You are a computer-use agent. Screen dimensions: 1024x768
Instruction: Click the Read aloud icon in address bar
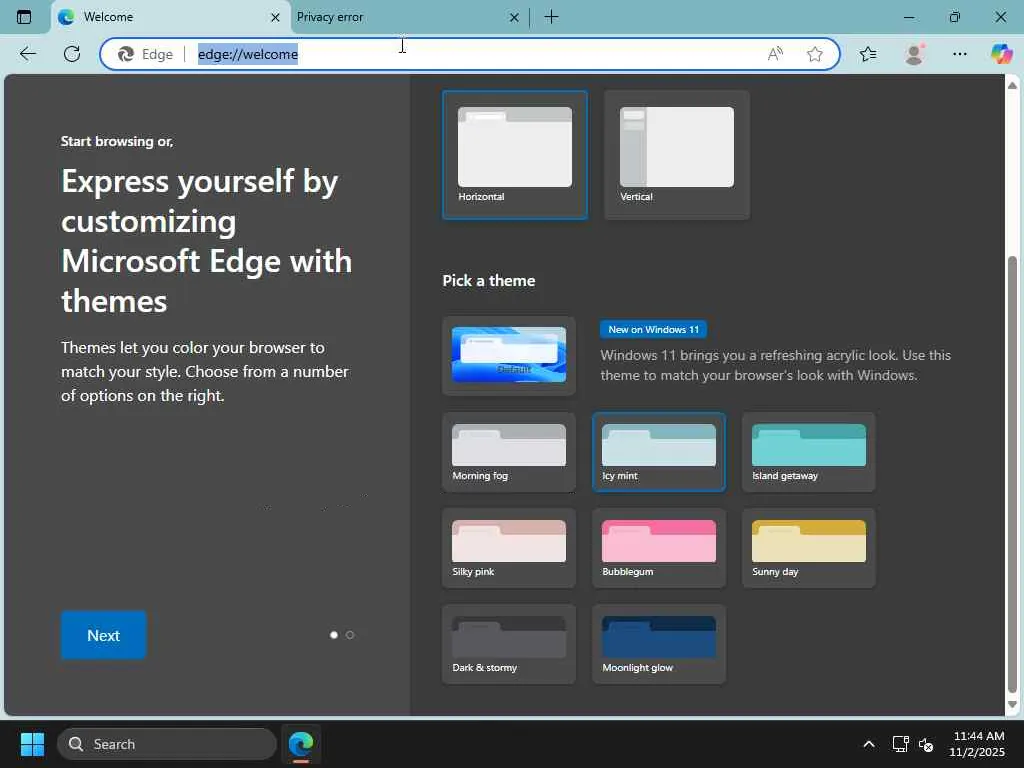click(775, 54)
